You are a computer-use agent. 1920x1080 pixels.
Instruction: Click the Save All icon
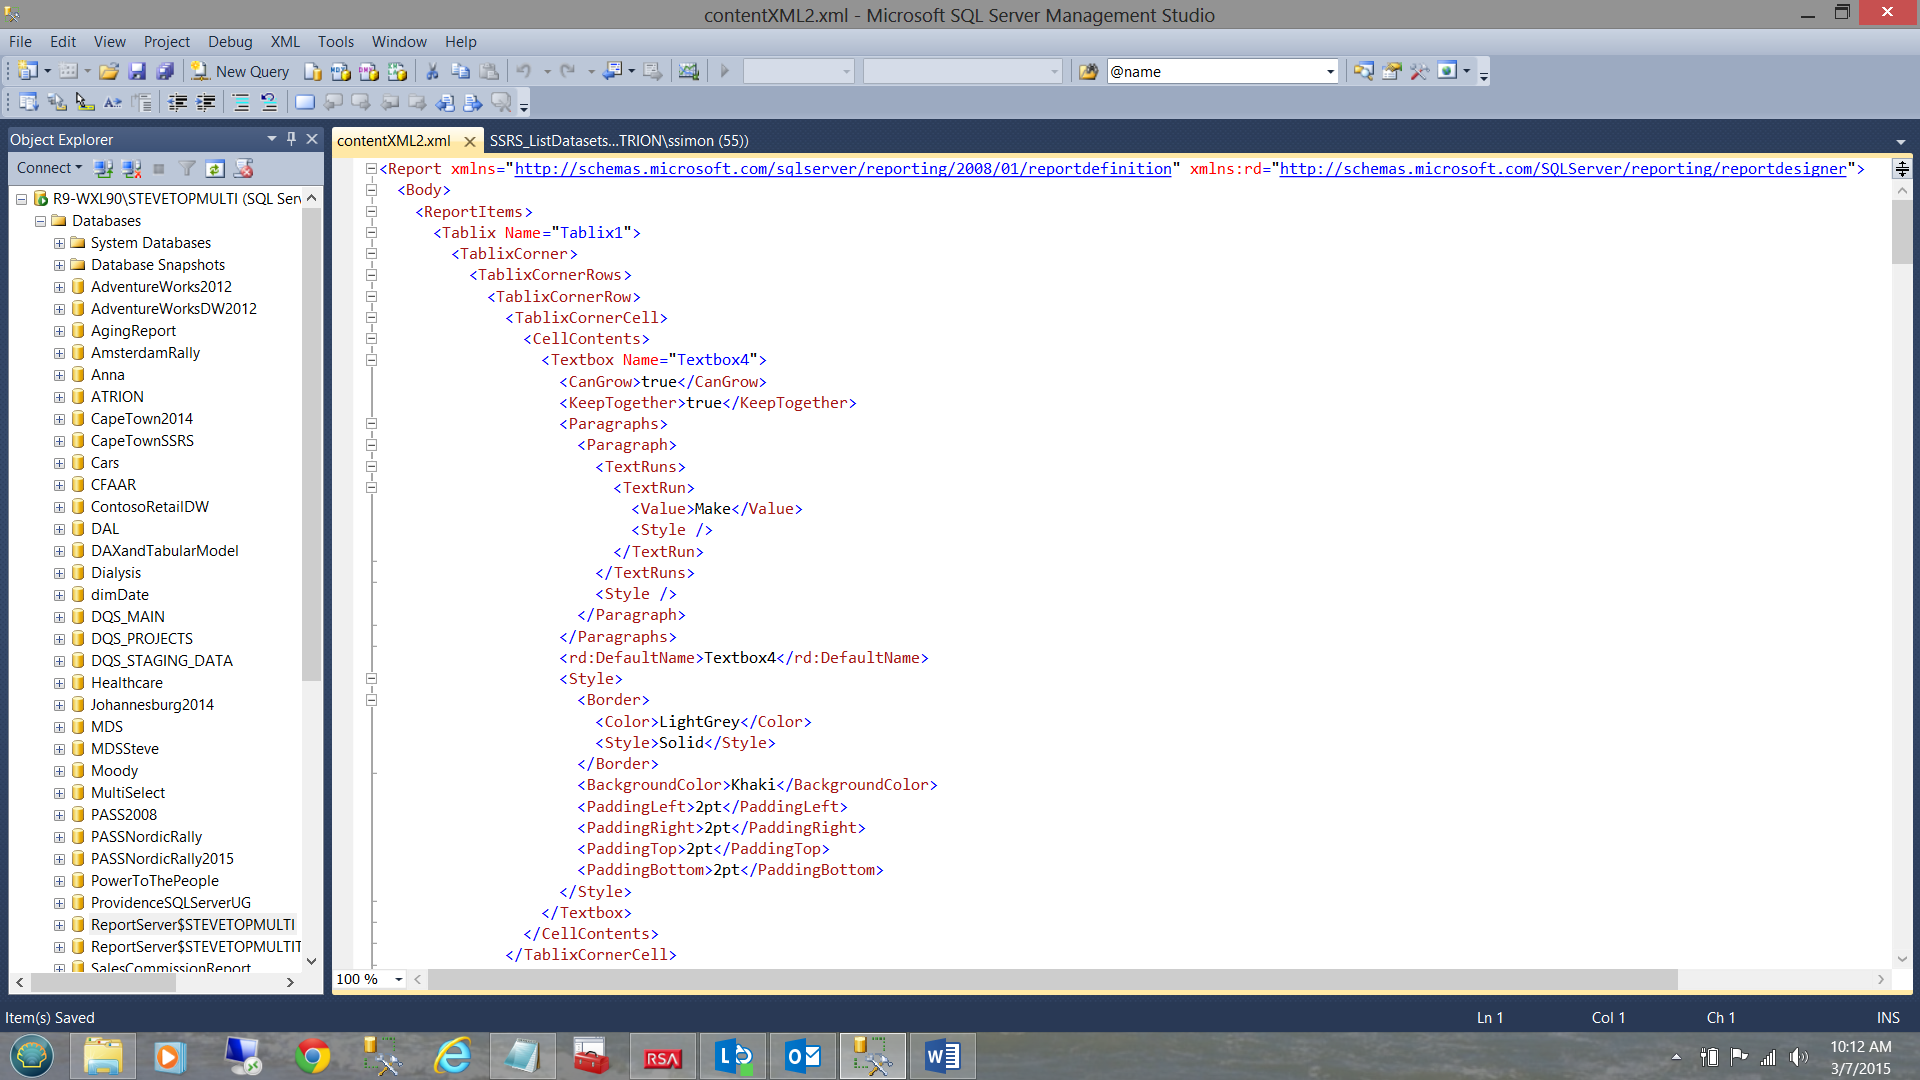click(x=166, y=71)
